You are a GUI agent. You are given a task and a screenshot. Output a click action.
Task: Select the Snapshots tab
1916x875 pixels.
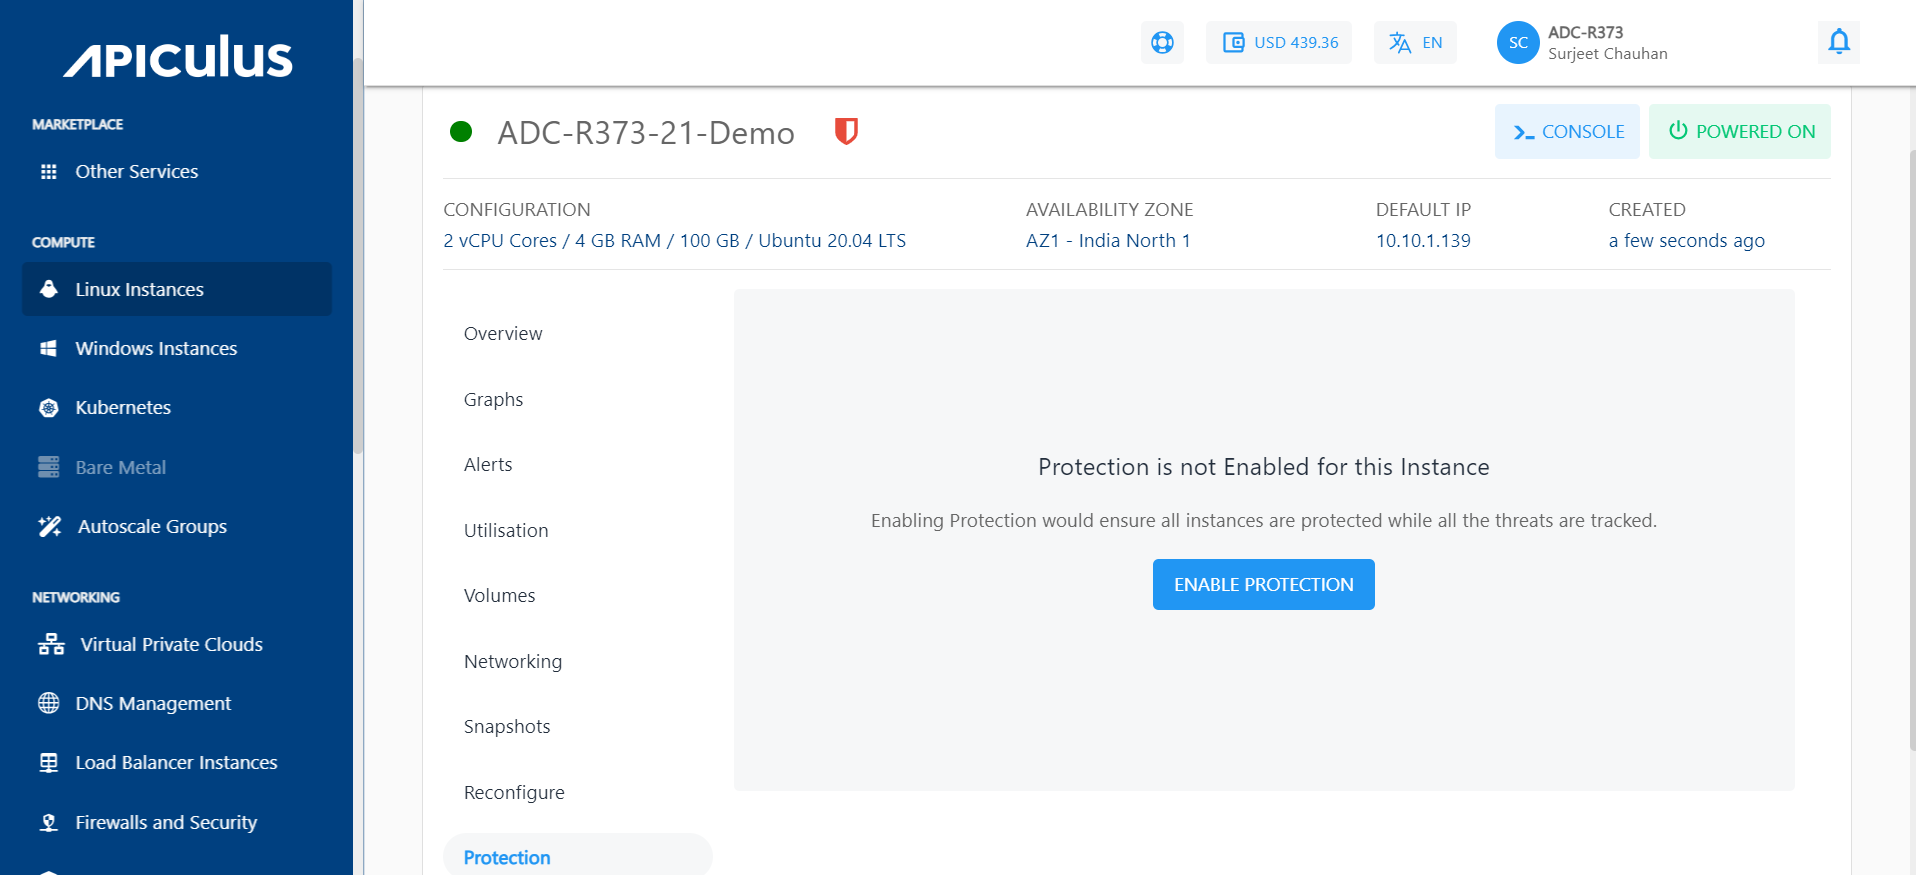pyautogui.click(x=507, y=727)
